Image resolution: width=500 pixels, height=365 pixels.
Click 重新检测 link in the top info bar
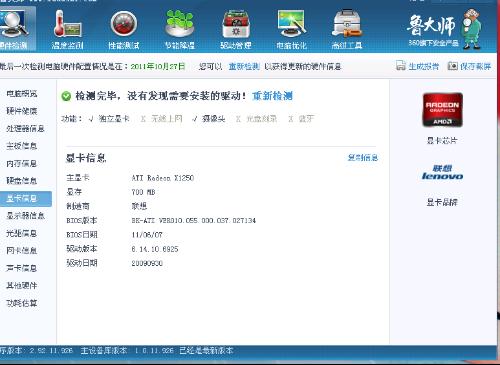[244, 66]
